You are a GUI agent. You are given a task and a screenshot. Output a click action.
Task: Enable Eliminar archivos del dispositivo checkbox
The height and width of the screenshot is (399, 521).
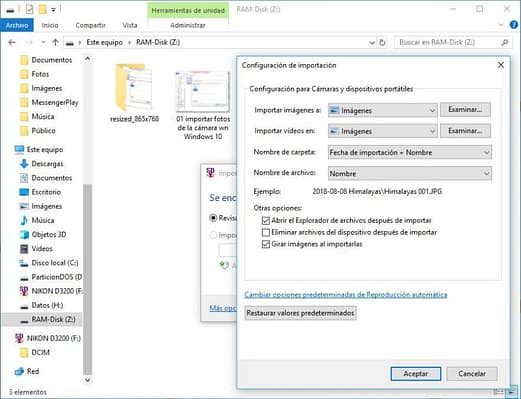[266, 232]
